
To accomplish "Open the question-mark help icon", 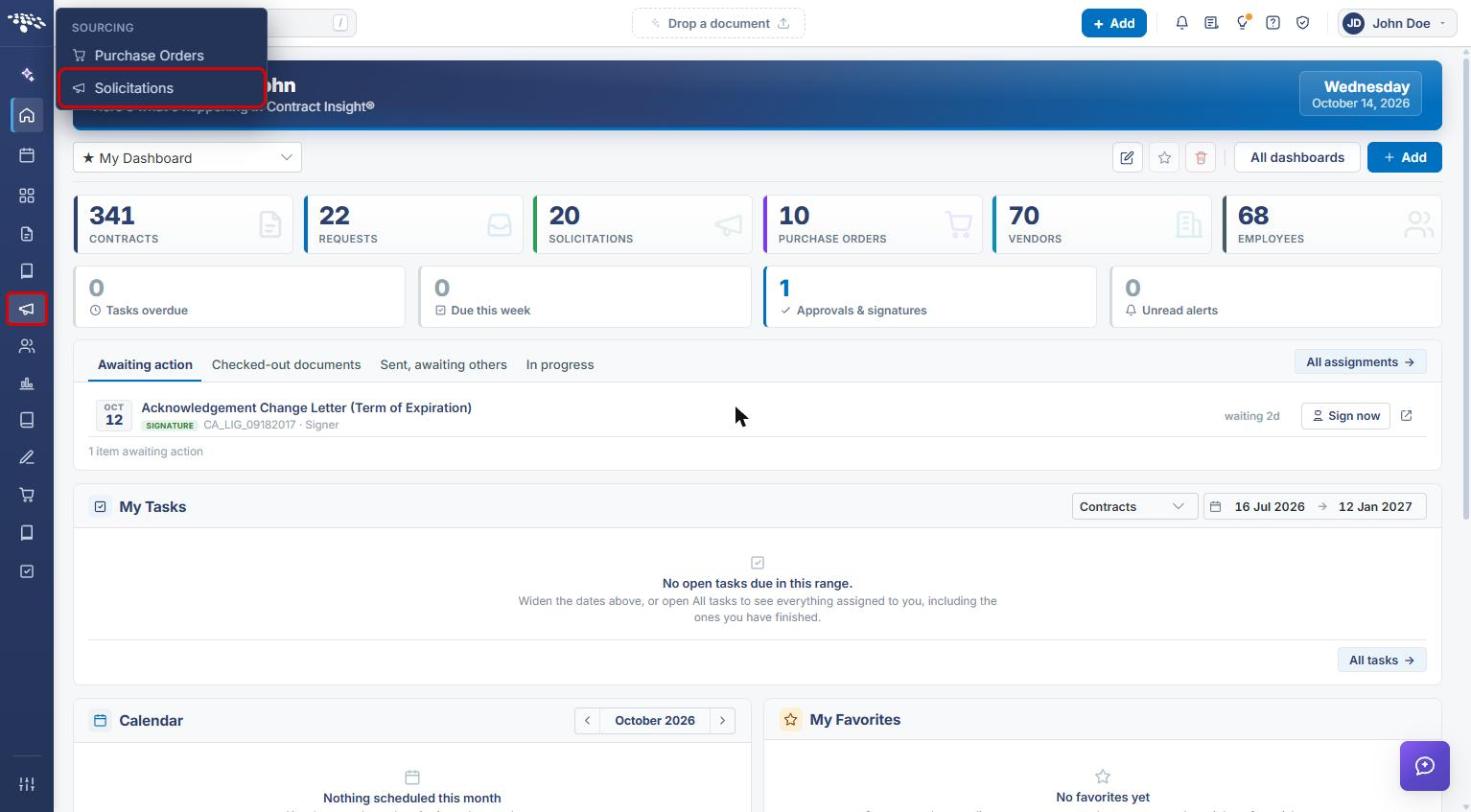I will click(1273, 23).
